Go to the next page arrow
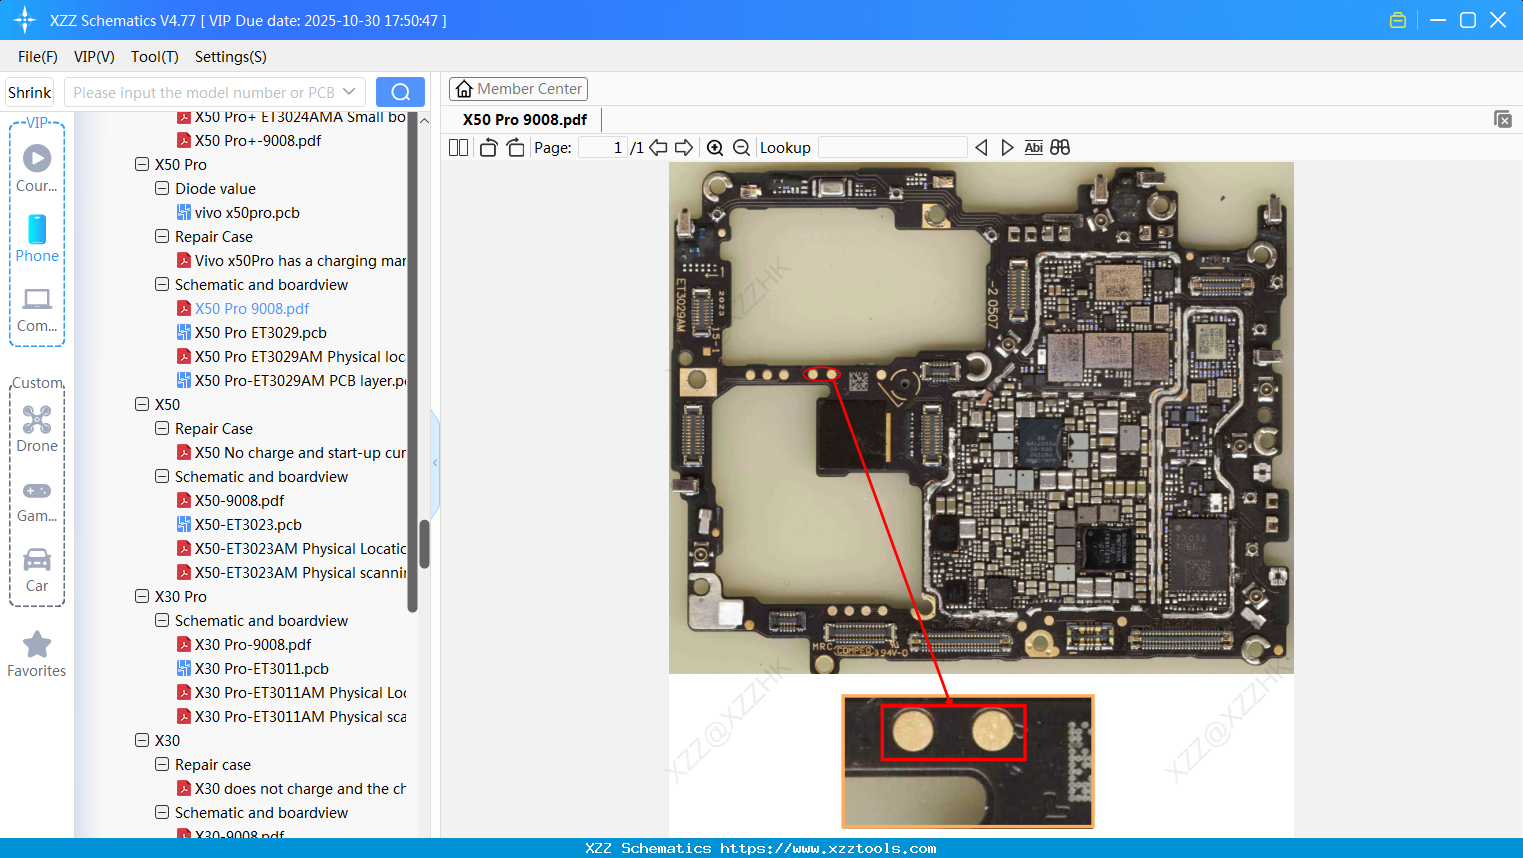Image resolution: width=1523 pixels, height=858 pixels. 684,147
